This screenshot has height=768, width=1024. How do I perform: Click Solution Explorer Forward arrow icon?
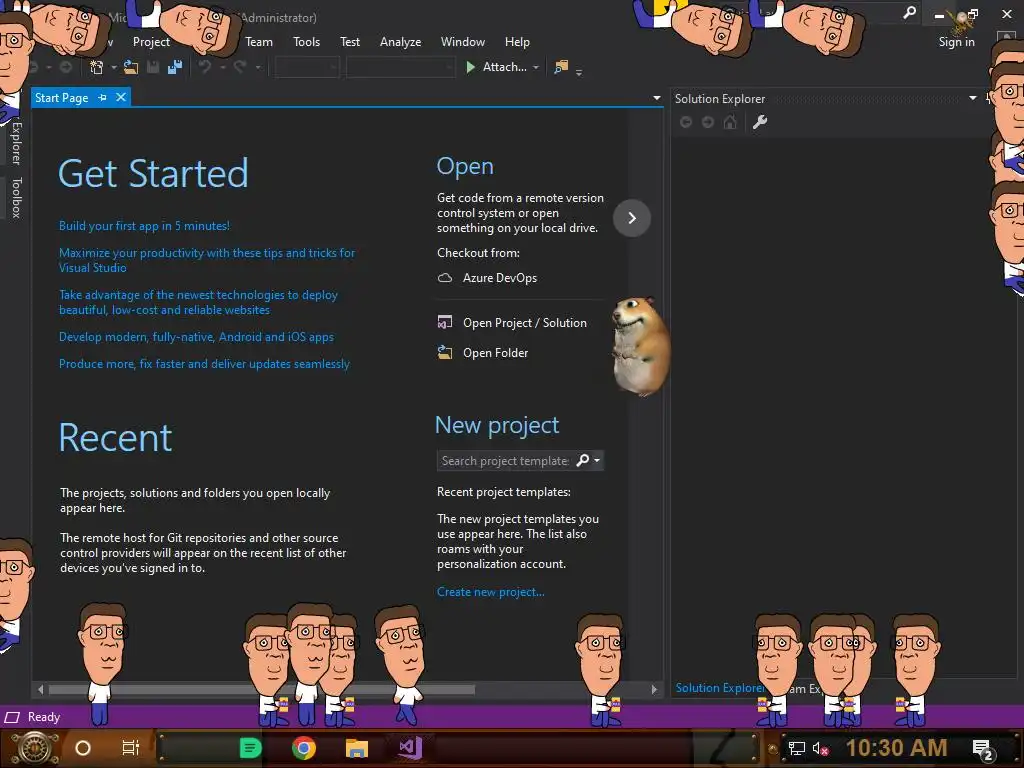coord(708,122)
